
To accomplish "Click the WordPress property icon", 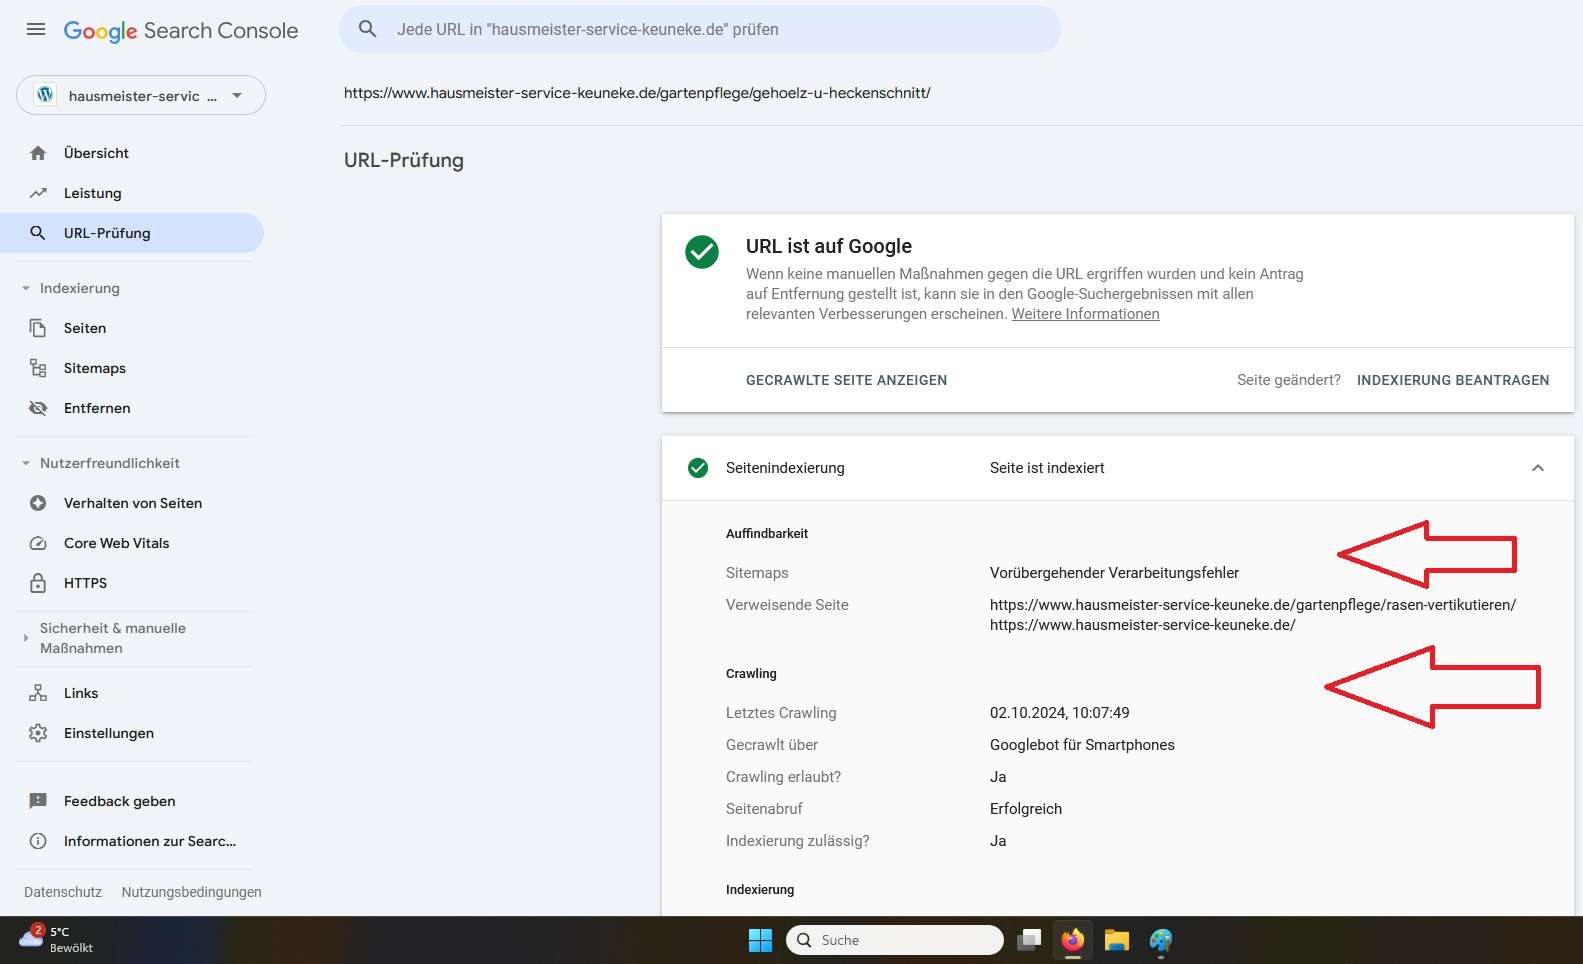I will click(45, 95).
